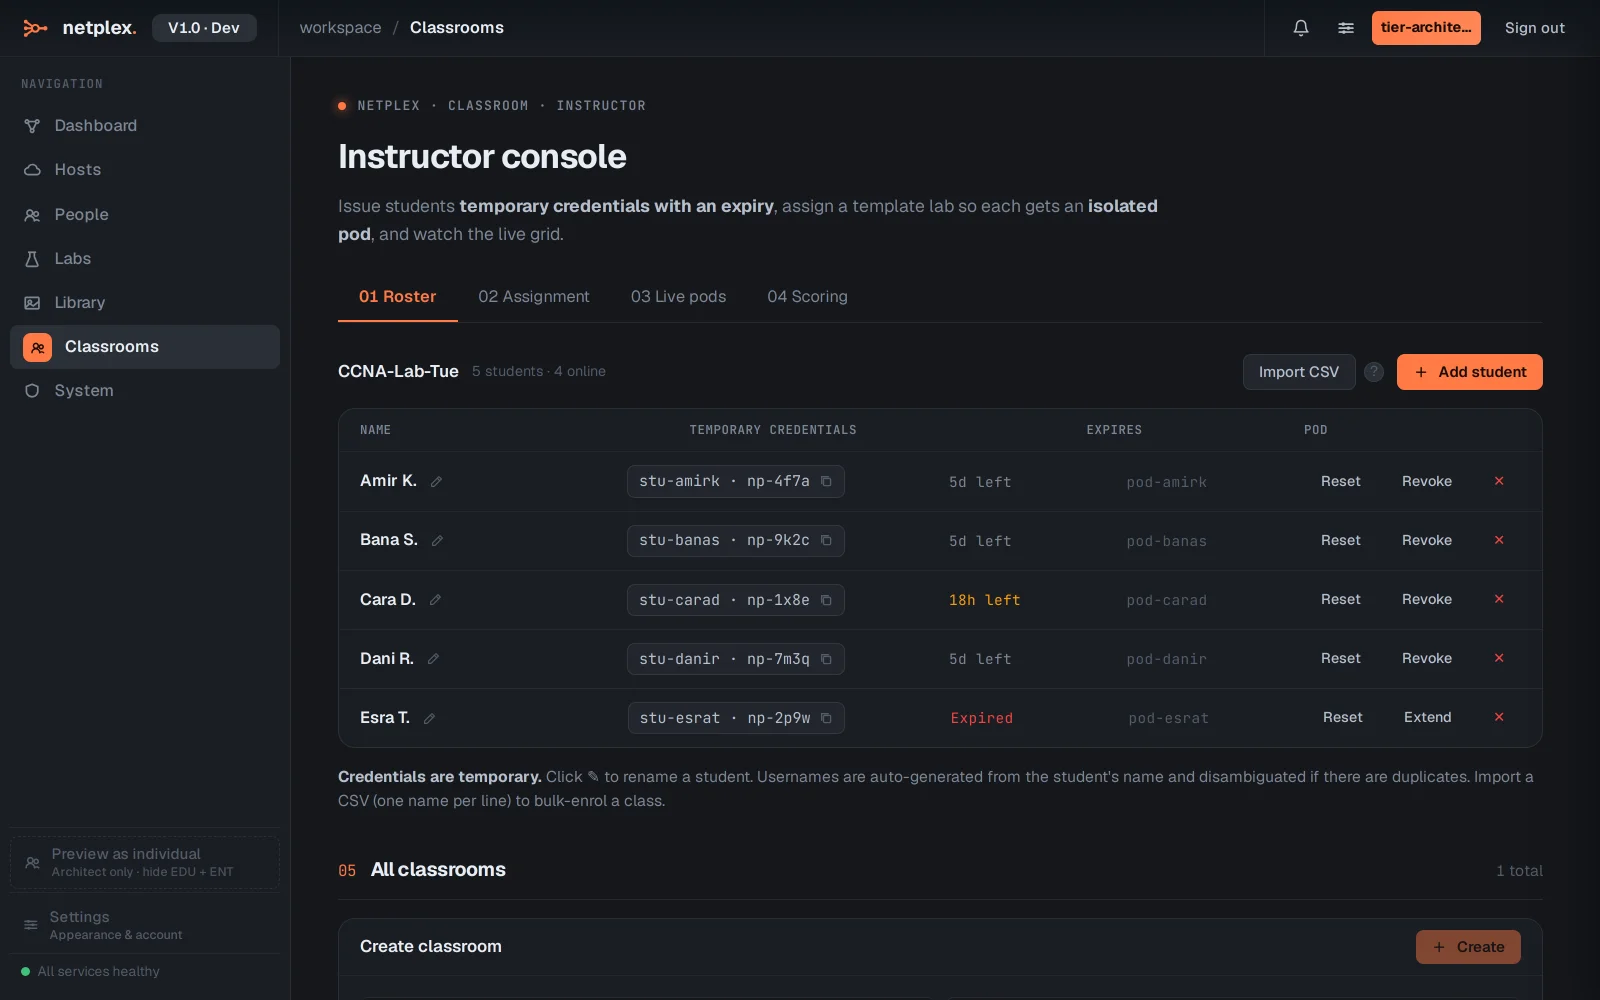Open the 03 Live pods tab
Screen dimensions: 1600x1000
(678, 297)
